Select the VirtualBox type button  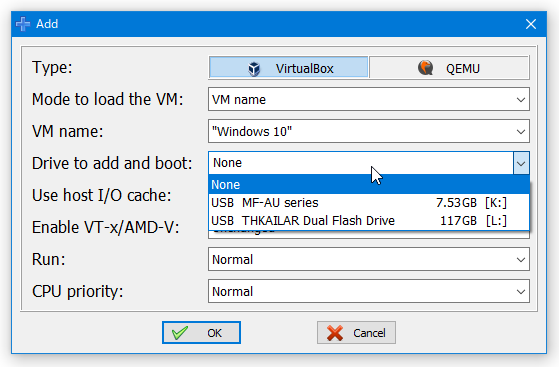288,67
